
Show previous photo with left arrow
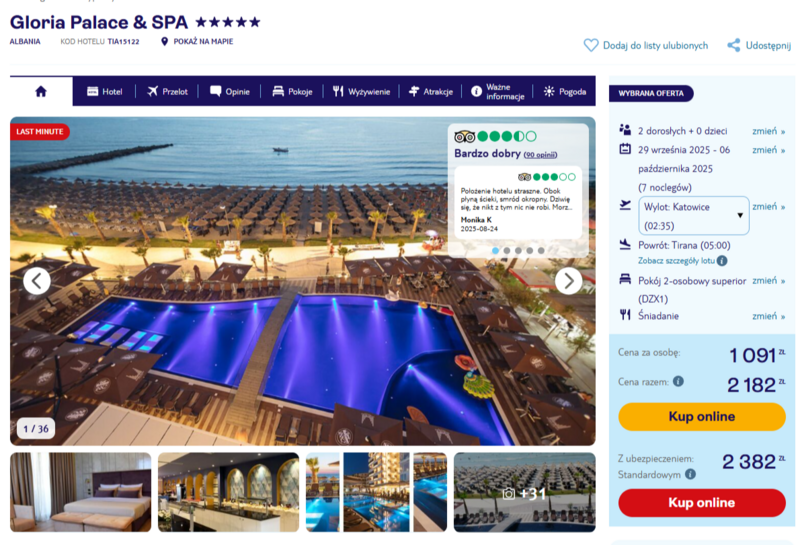pos(37,281)
